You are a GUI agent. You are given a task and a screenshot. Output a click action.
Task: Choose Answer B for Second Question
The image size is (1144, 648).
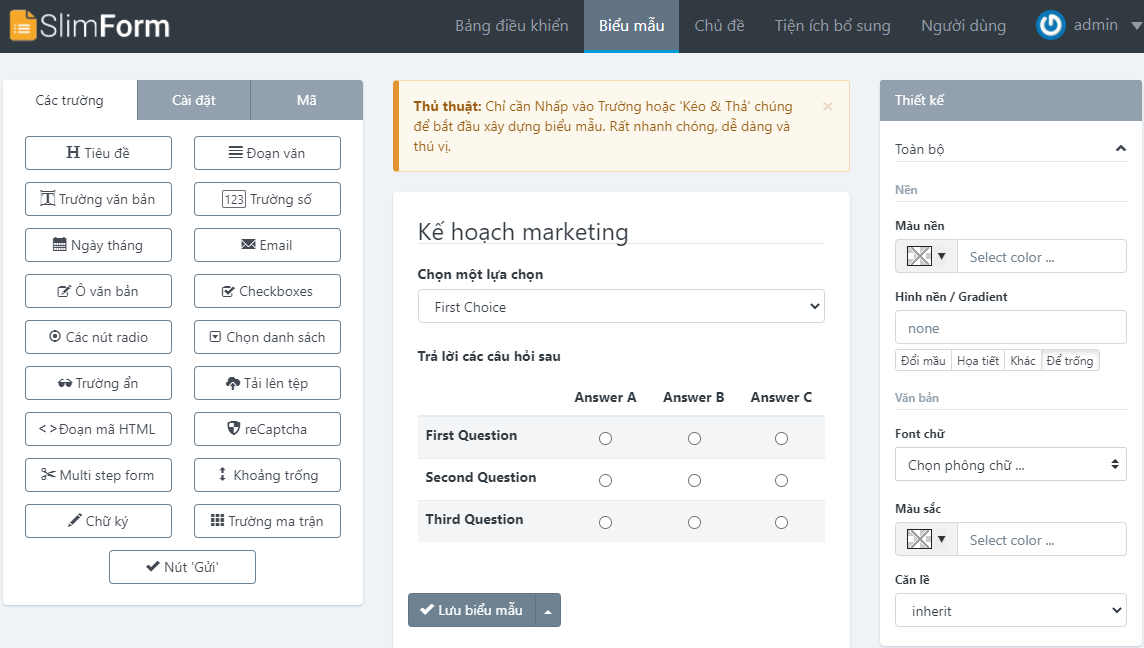coord(695,481)
